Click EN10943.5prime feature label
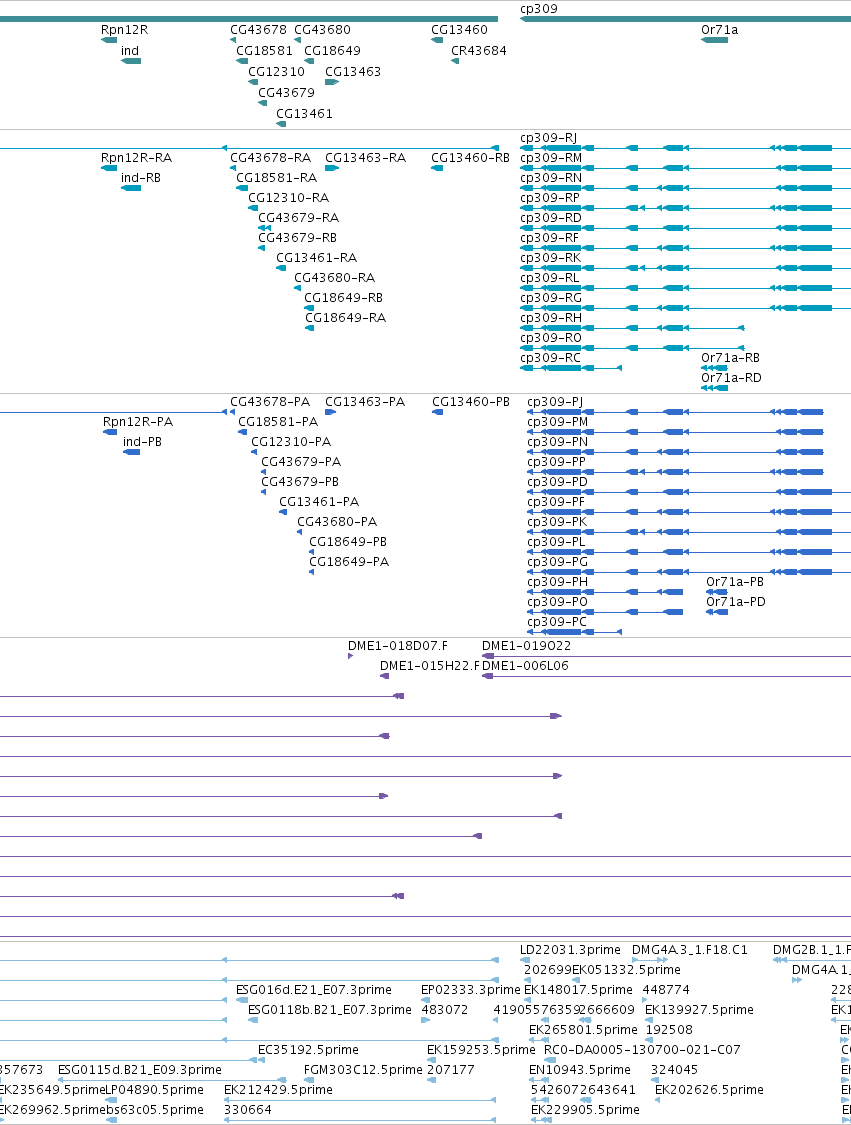851x1125 pixels. (x=580, y=1070)
